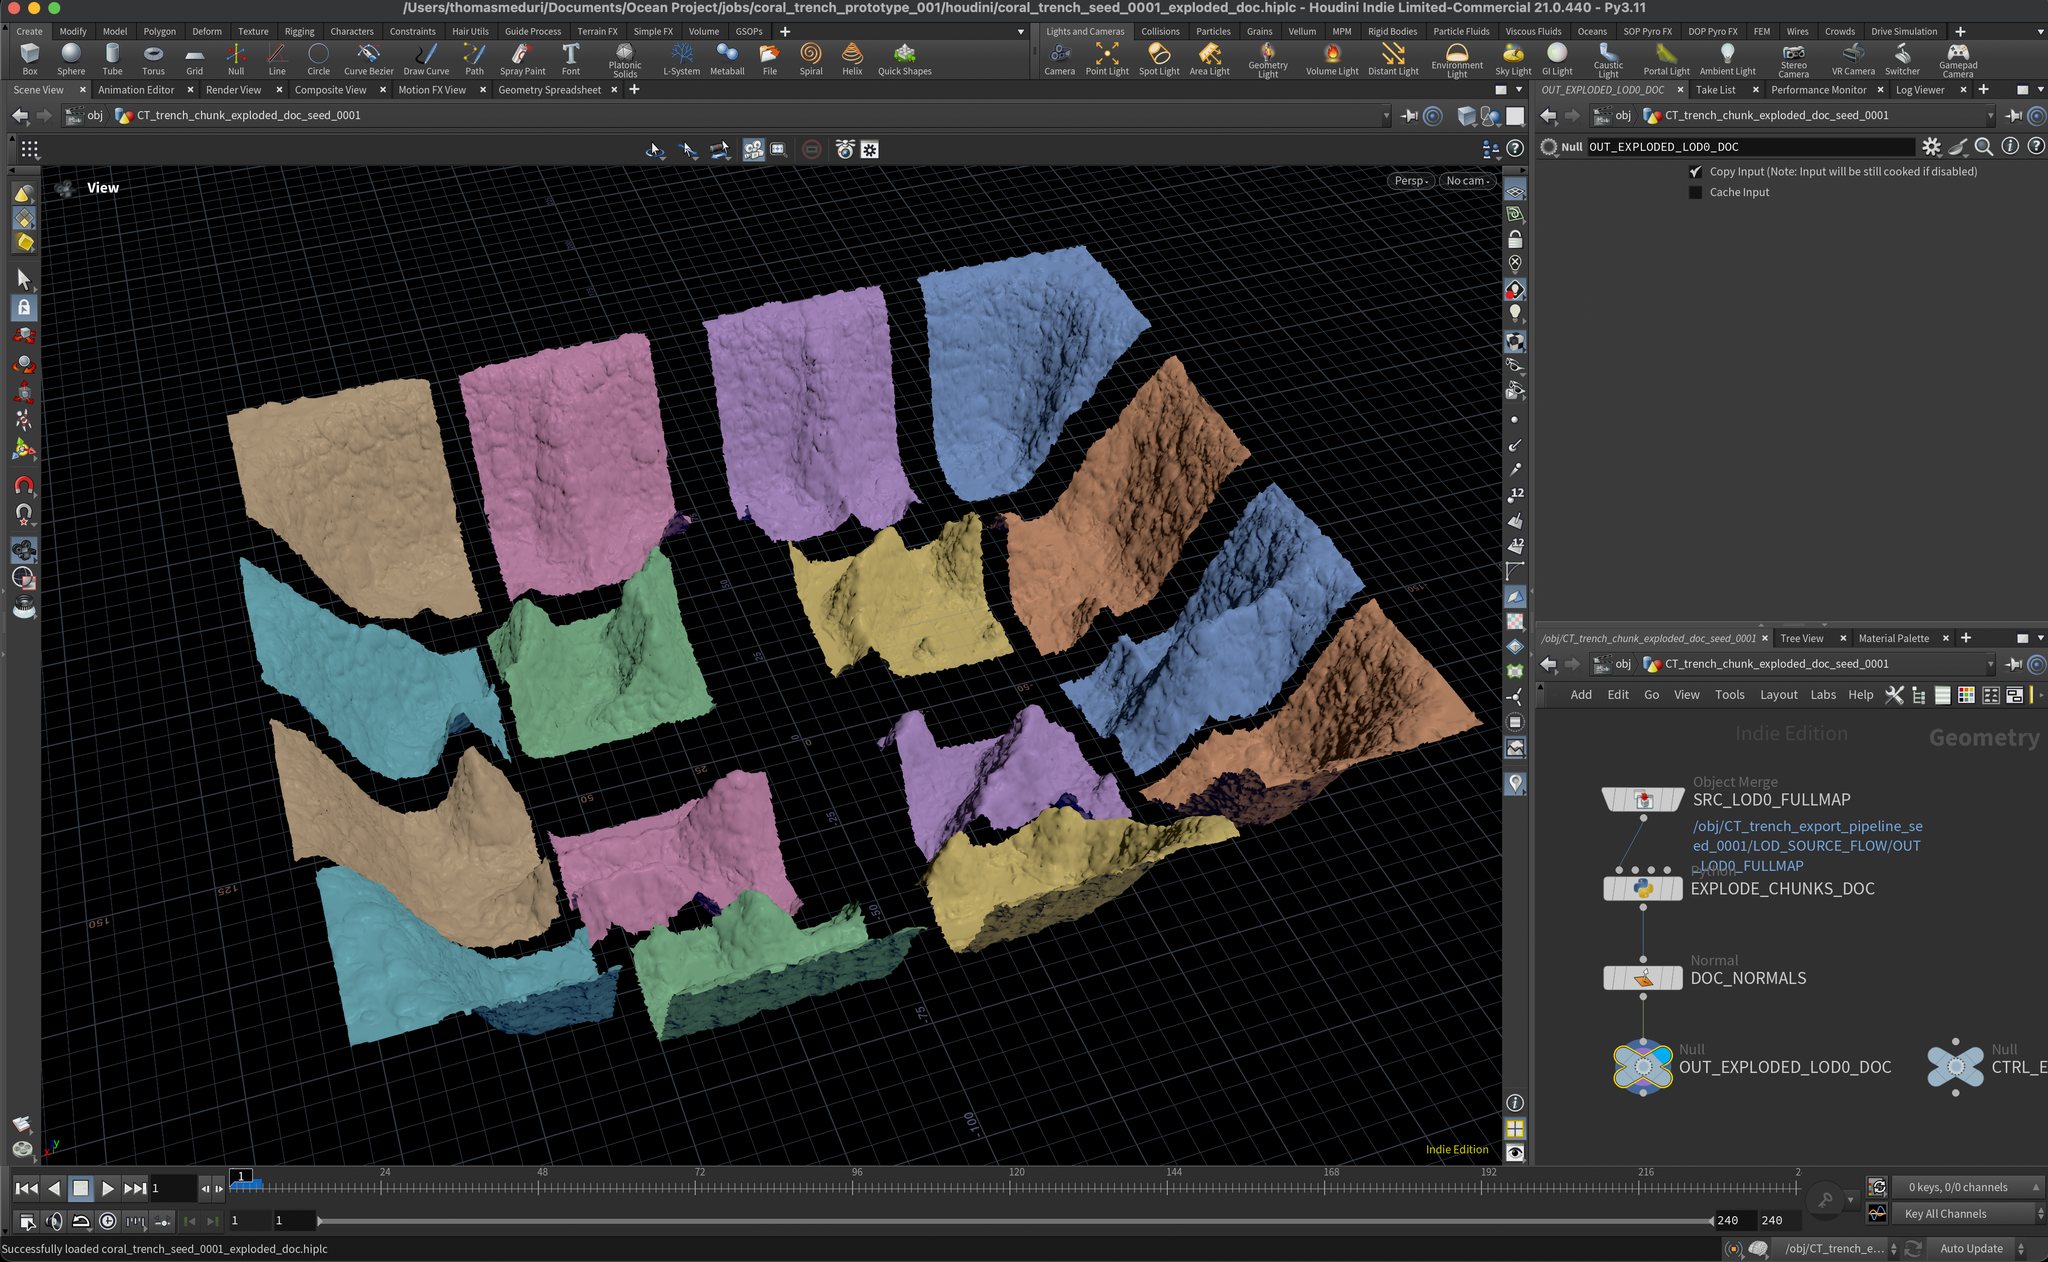
Task: Open the shelf set dropdown arrow left of Lights and Cameras
Action: [1020, 32]
